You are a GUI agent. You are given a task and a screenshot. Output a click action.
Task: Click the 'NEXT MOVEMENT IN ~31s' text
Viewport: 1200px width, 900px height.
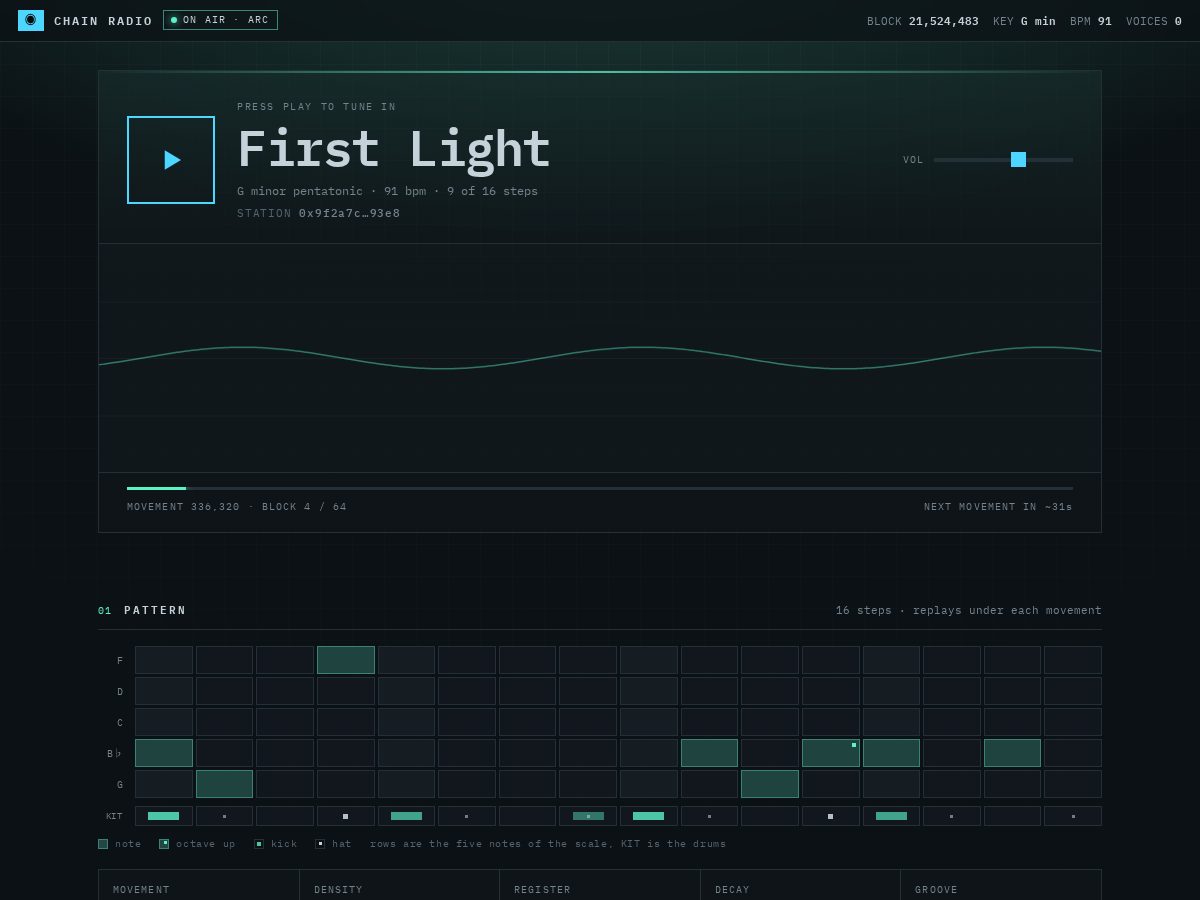[998, 507]
